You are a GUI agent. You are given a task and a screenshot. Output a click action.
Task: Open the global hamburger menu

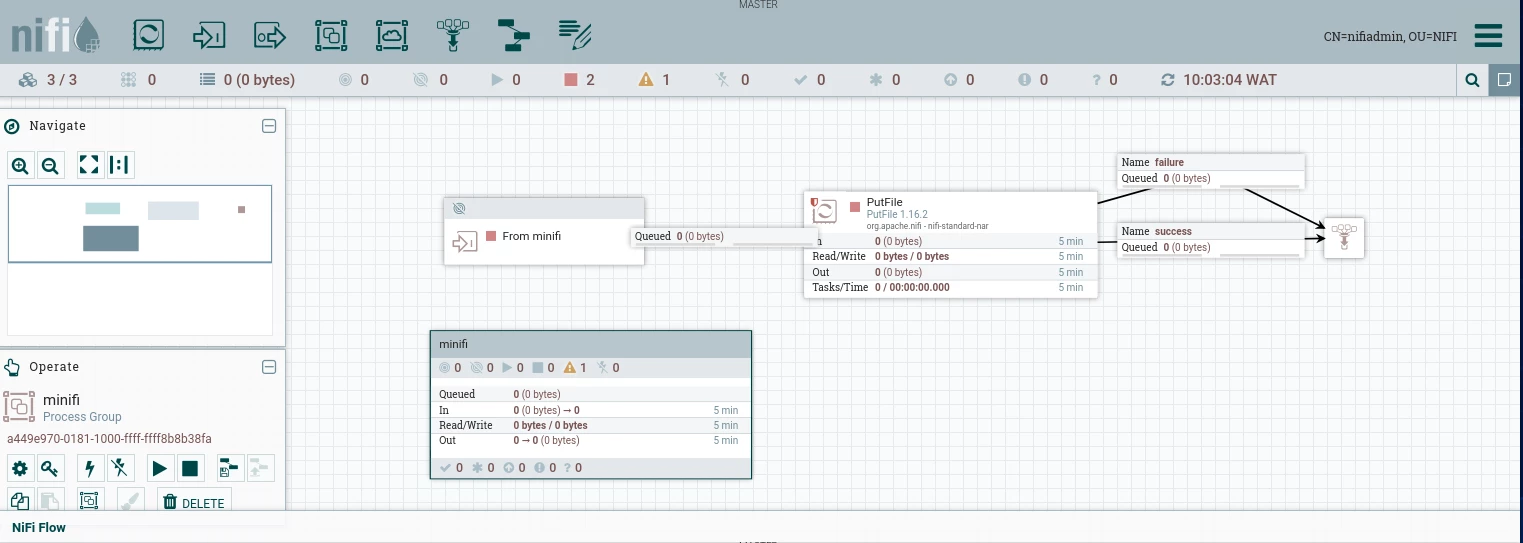coord(1489,36)
